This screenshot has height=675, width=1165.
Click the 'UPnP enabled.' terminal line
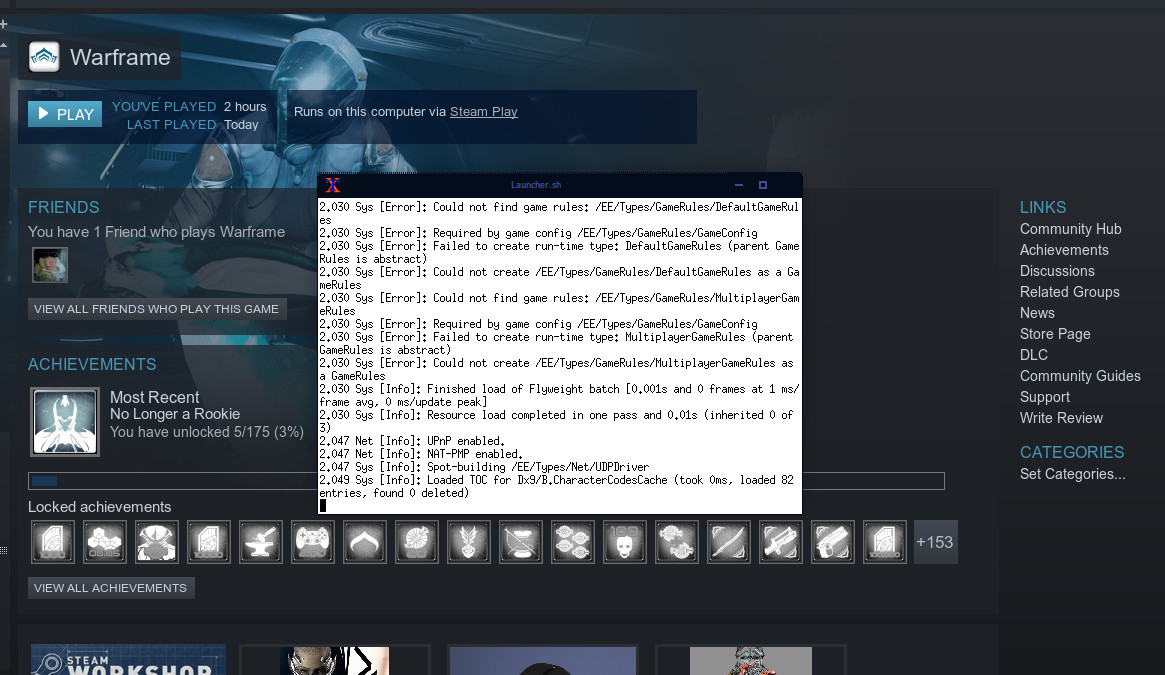click(412, 441)
